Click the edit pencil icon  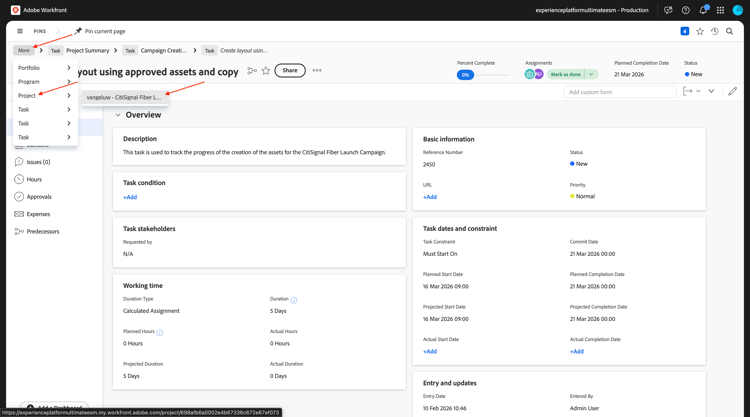732,91
